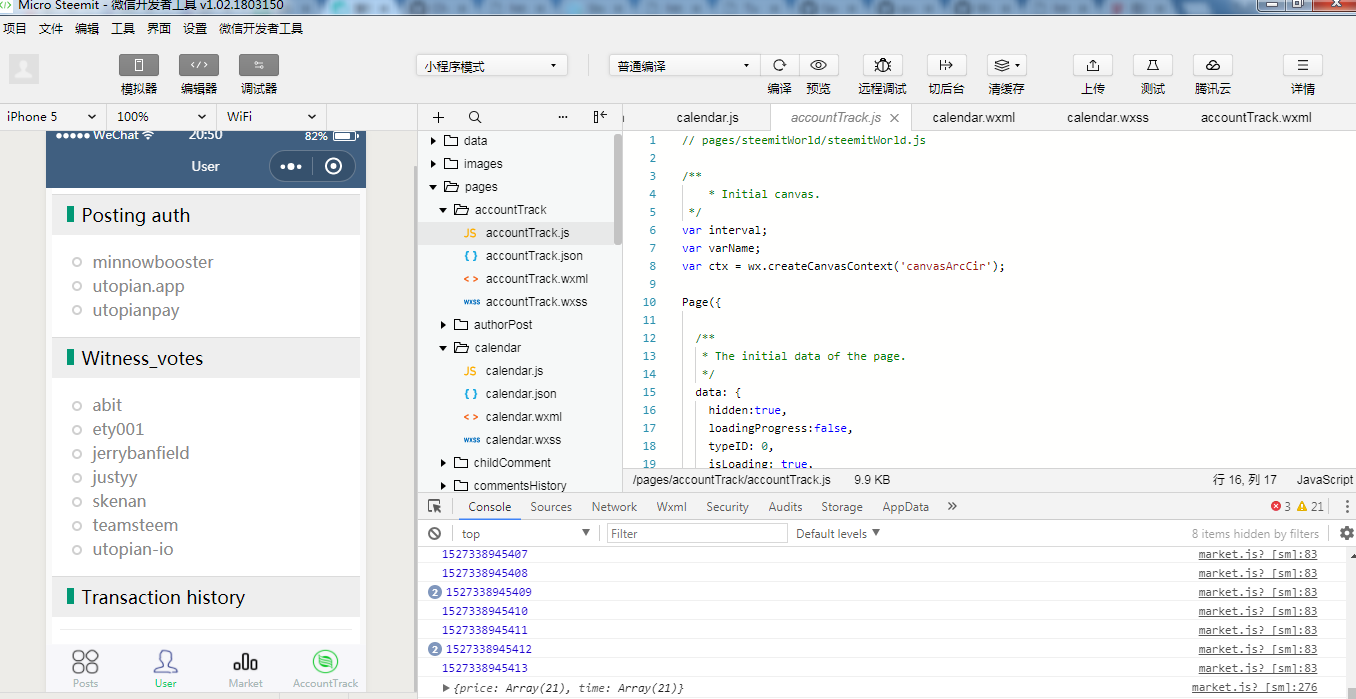Open calendar.wxss in the file tree
1356x699 pixels.
(x=523, y=440)
